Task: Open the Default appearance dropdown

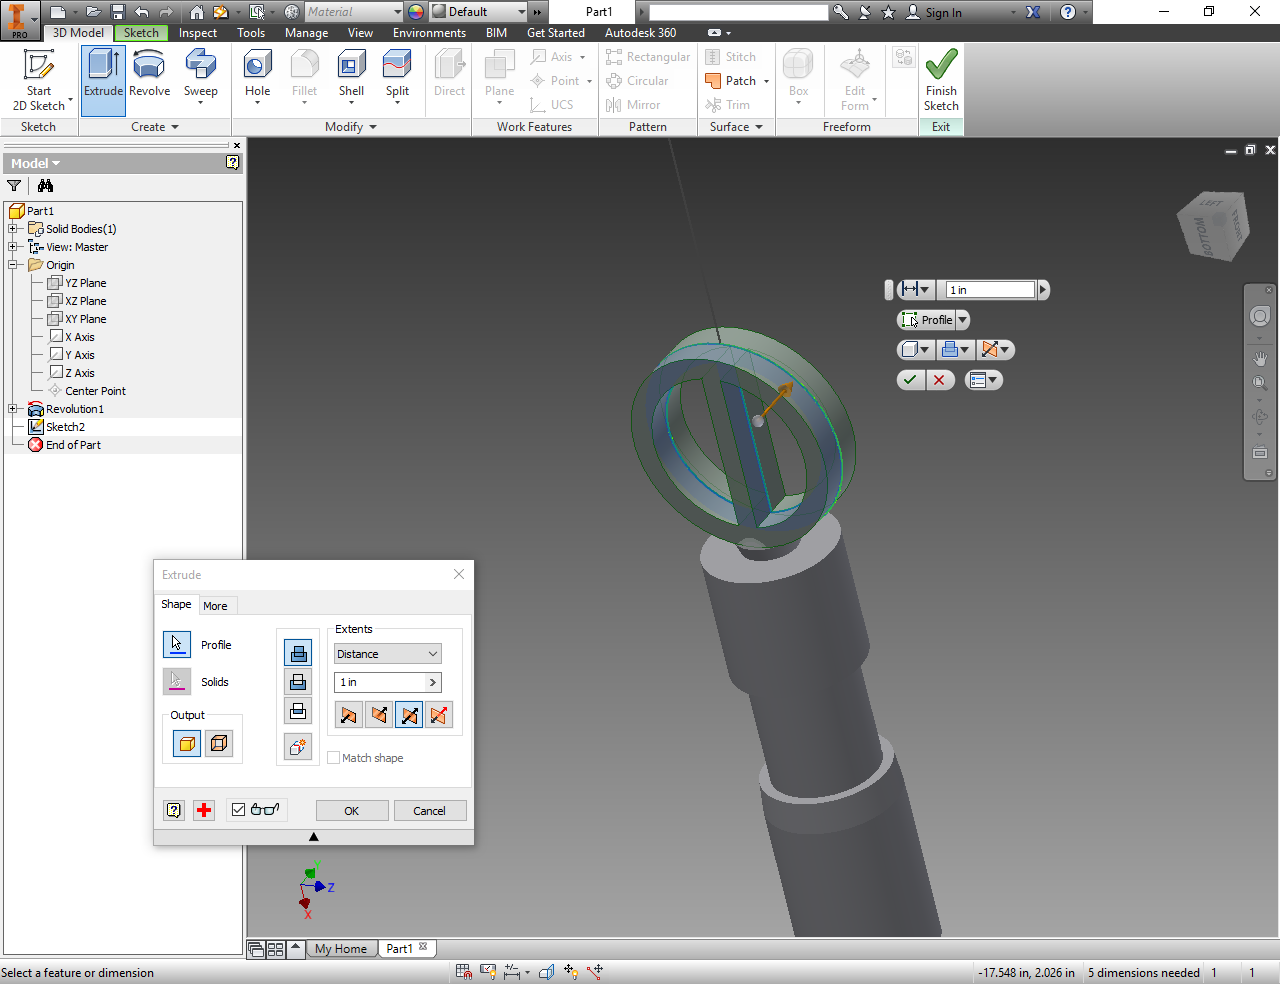Action: (x=522, y=12)
